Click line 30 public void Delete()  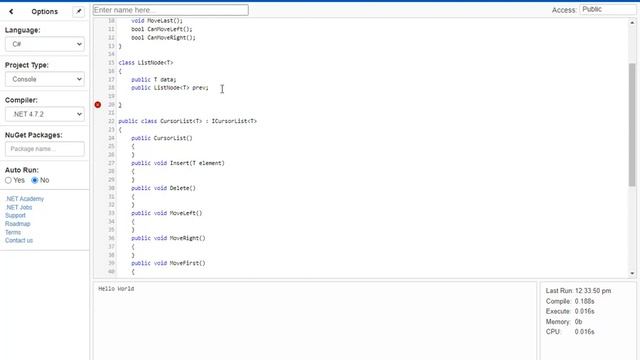click(163, 188)
